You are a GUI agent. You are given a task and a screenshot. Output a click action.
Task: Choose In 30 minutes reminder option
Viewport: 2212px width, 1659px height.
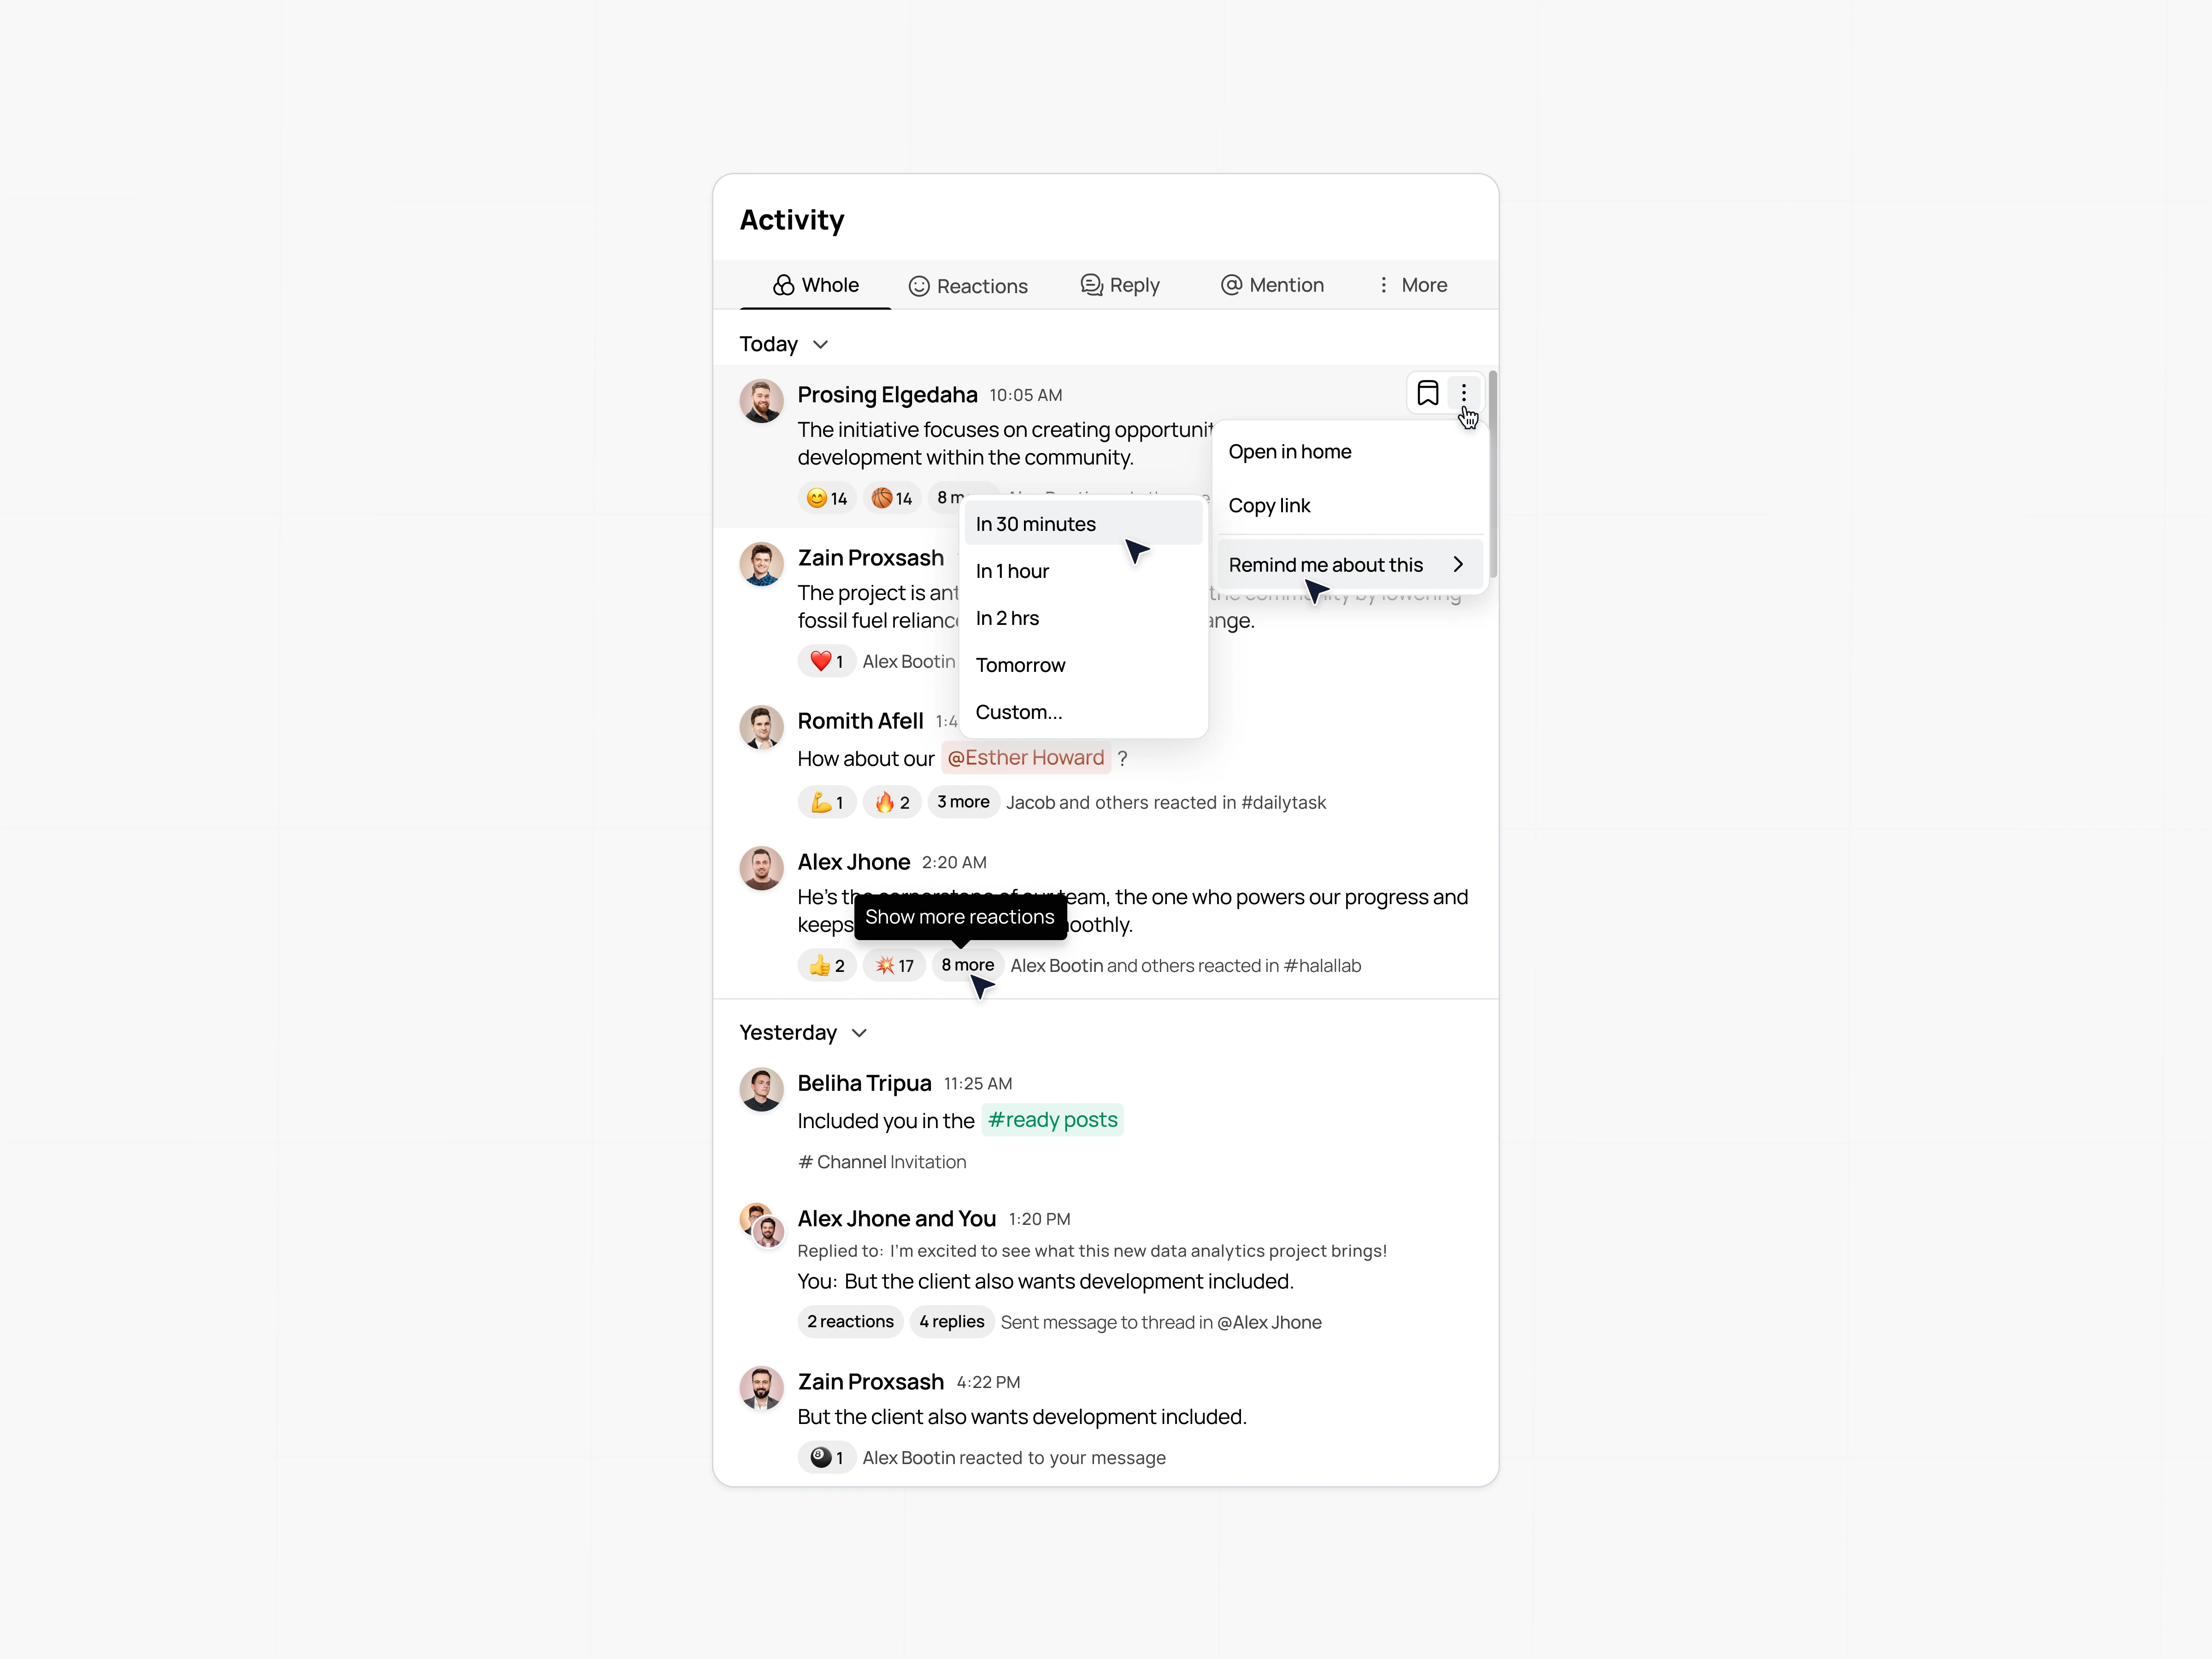(1083, 524)
